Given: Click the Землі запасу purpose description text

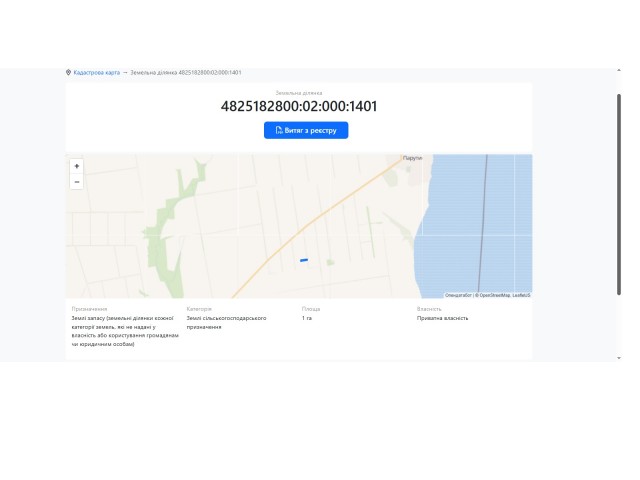Looking at the screenshot, I should coord(125,331).
